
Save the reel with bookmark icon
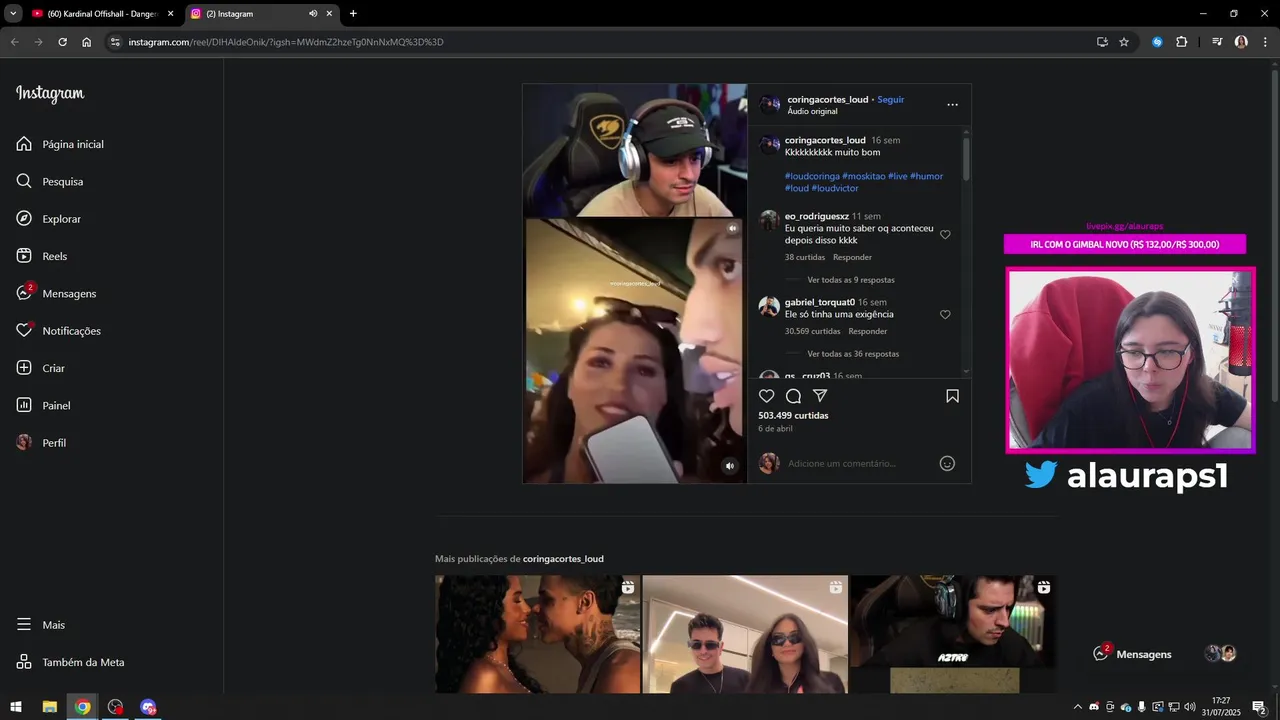click(x=952, y=396)
